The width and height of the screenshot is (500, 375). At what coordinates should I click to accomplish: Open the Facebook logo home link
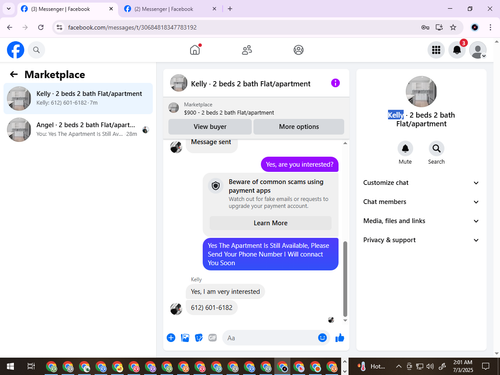16,50
